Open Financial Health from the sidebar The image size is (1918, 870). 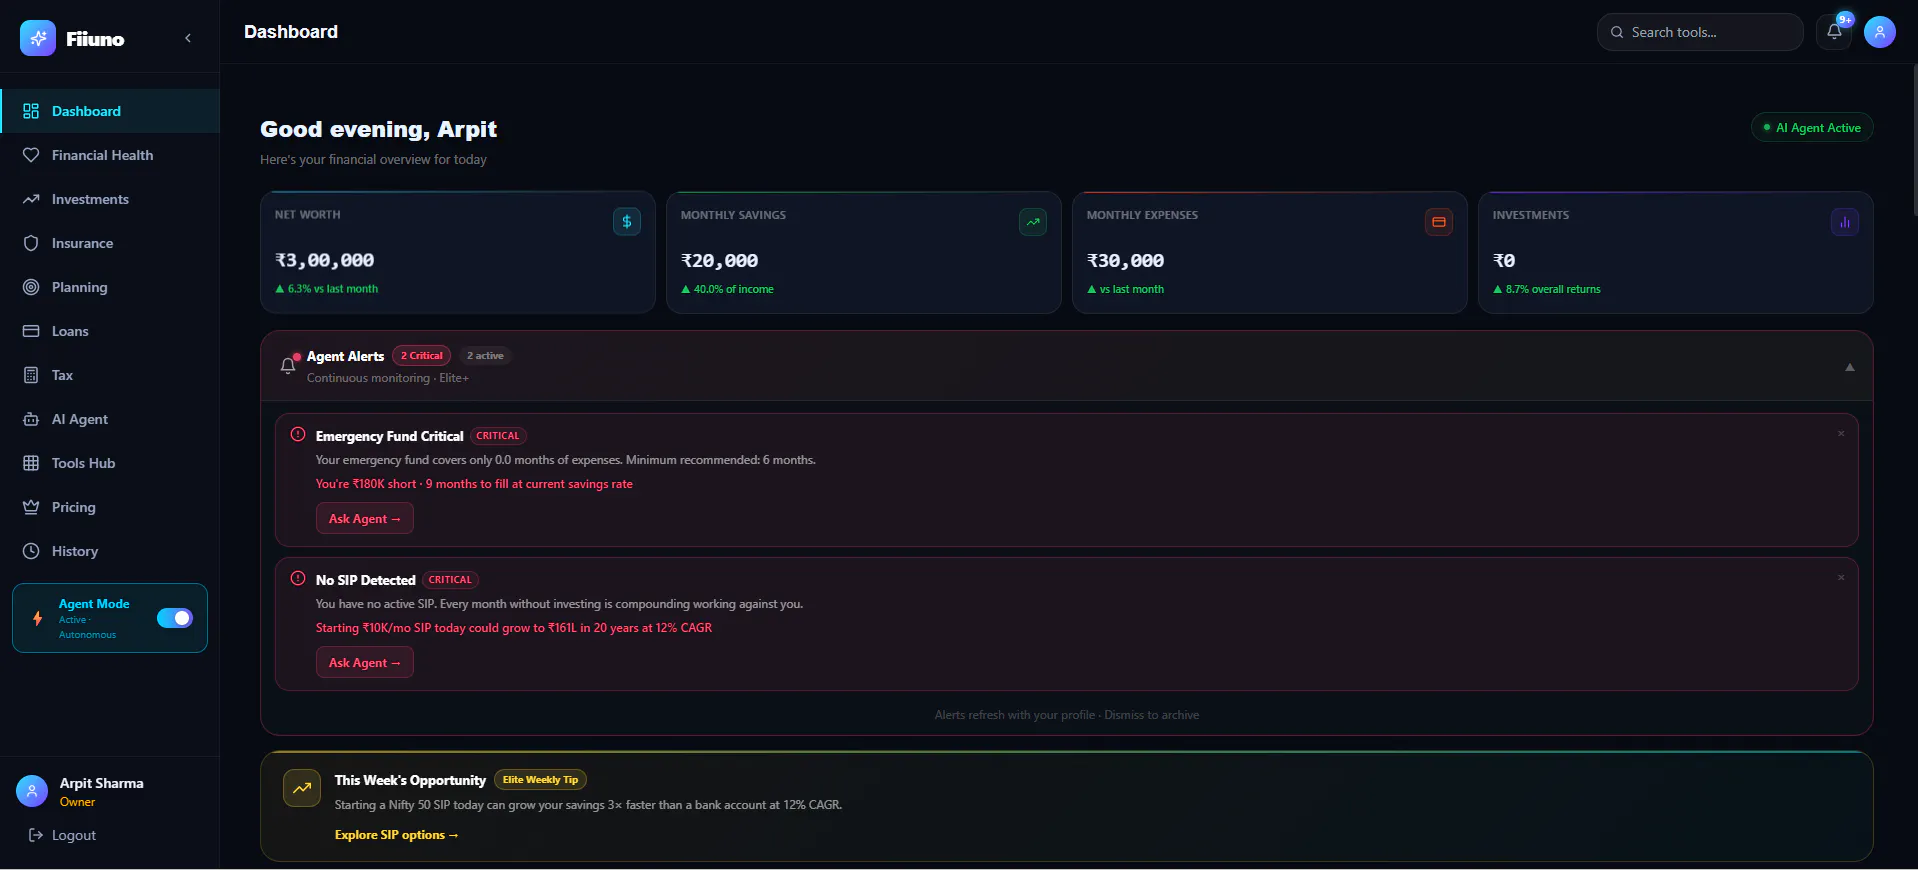tap(110, 155)
